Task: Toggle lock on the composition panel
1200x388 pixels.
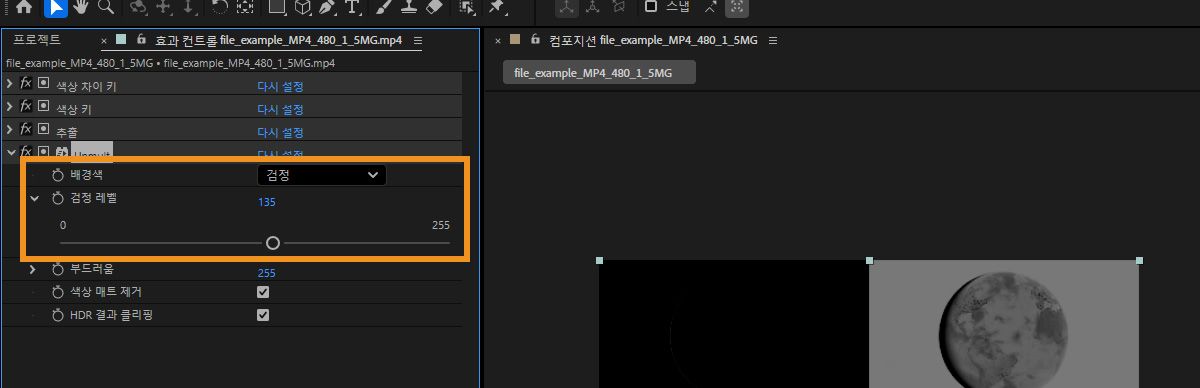Action: pos(535,40)
